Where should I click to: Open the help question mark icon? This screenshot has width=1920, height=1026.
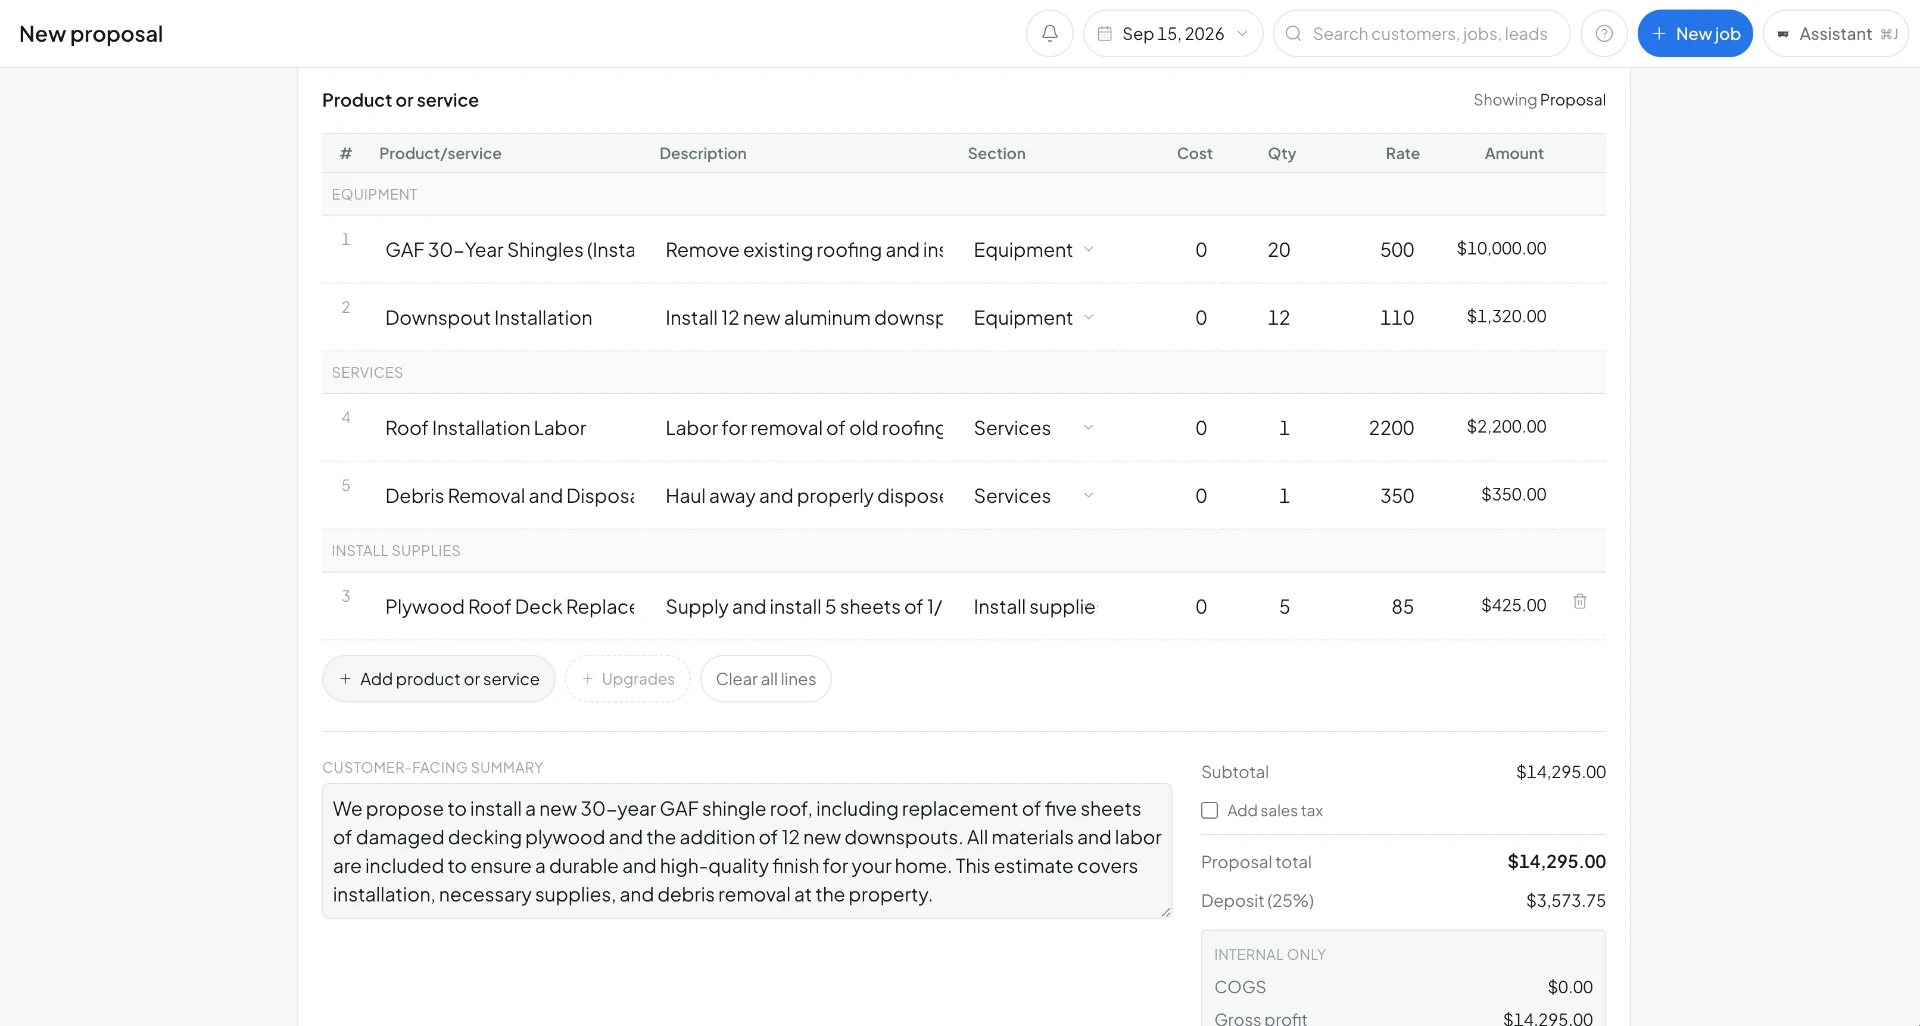tap(1604, 34)
